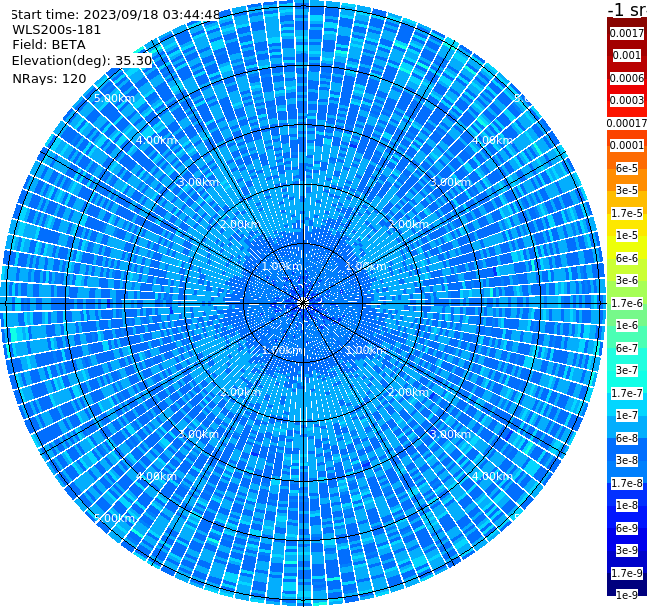Click the 1e-9 colorbar bottom label

point(627,595)
